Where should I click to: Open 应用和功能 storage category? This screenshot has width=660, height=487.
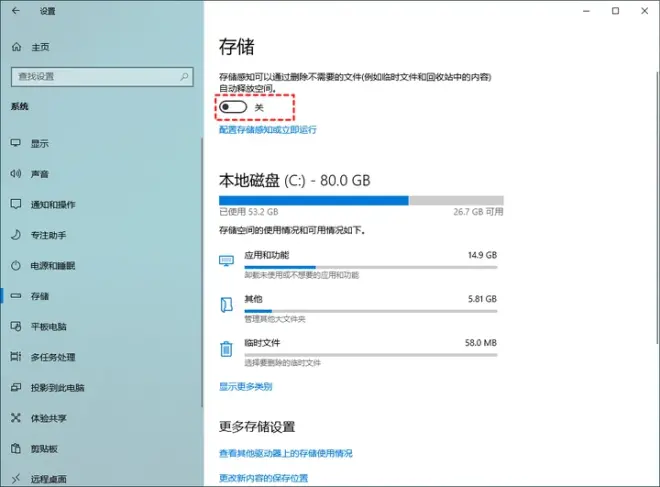point(358,265)
